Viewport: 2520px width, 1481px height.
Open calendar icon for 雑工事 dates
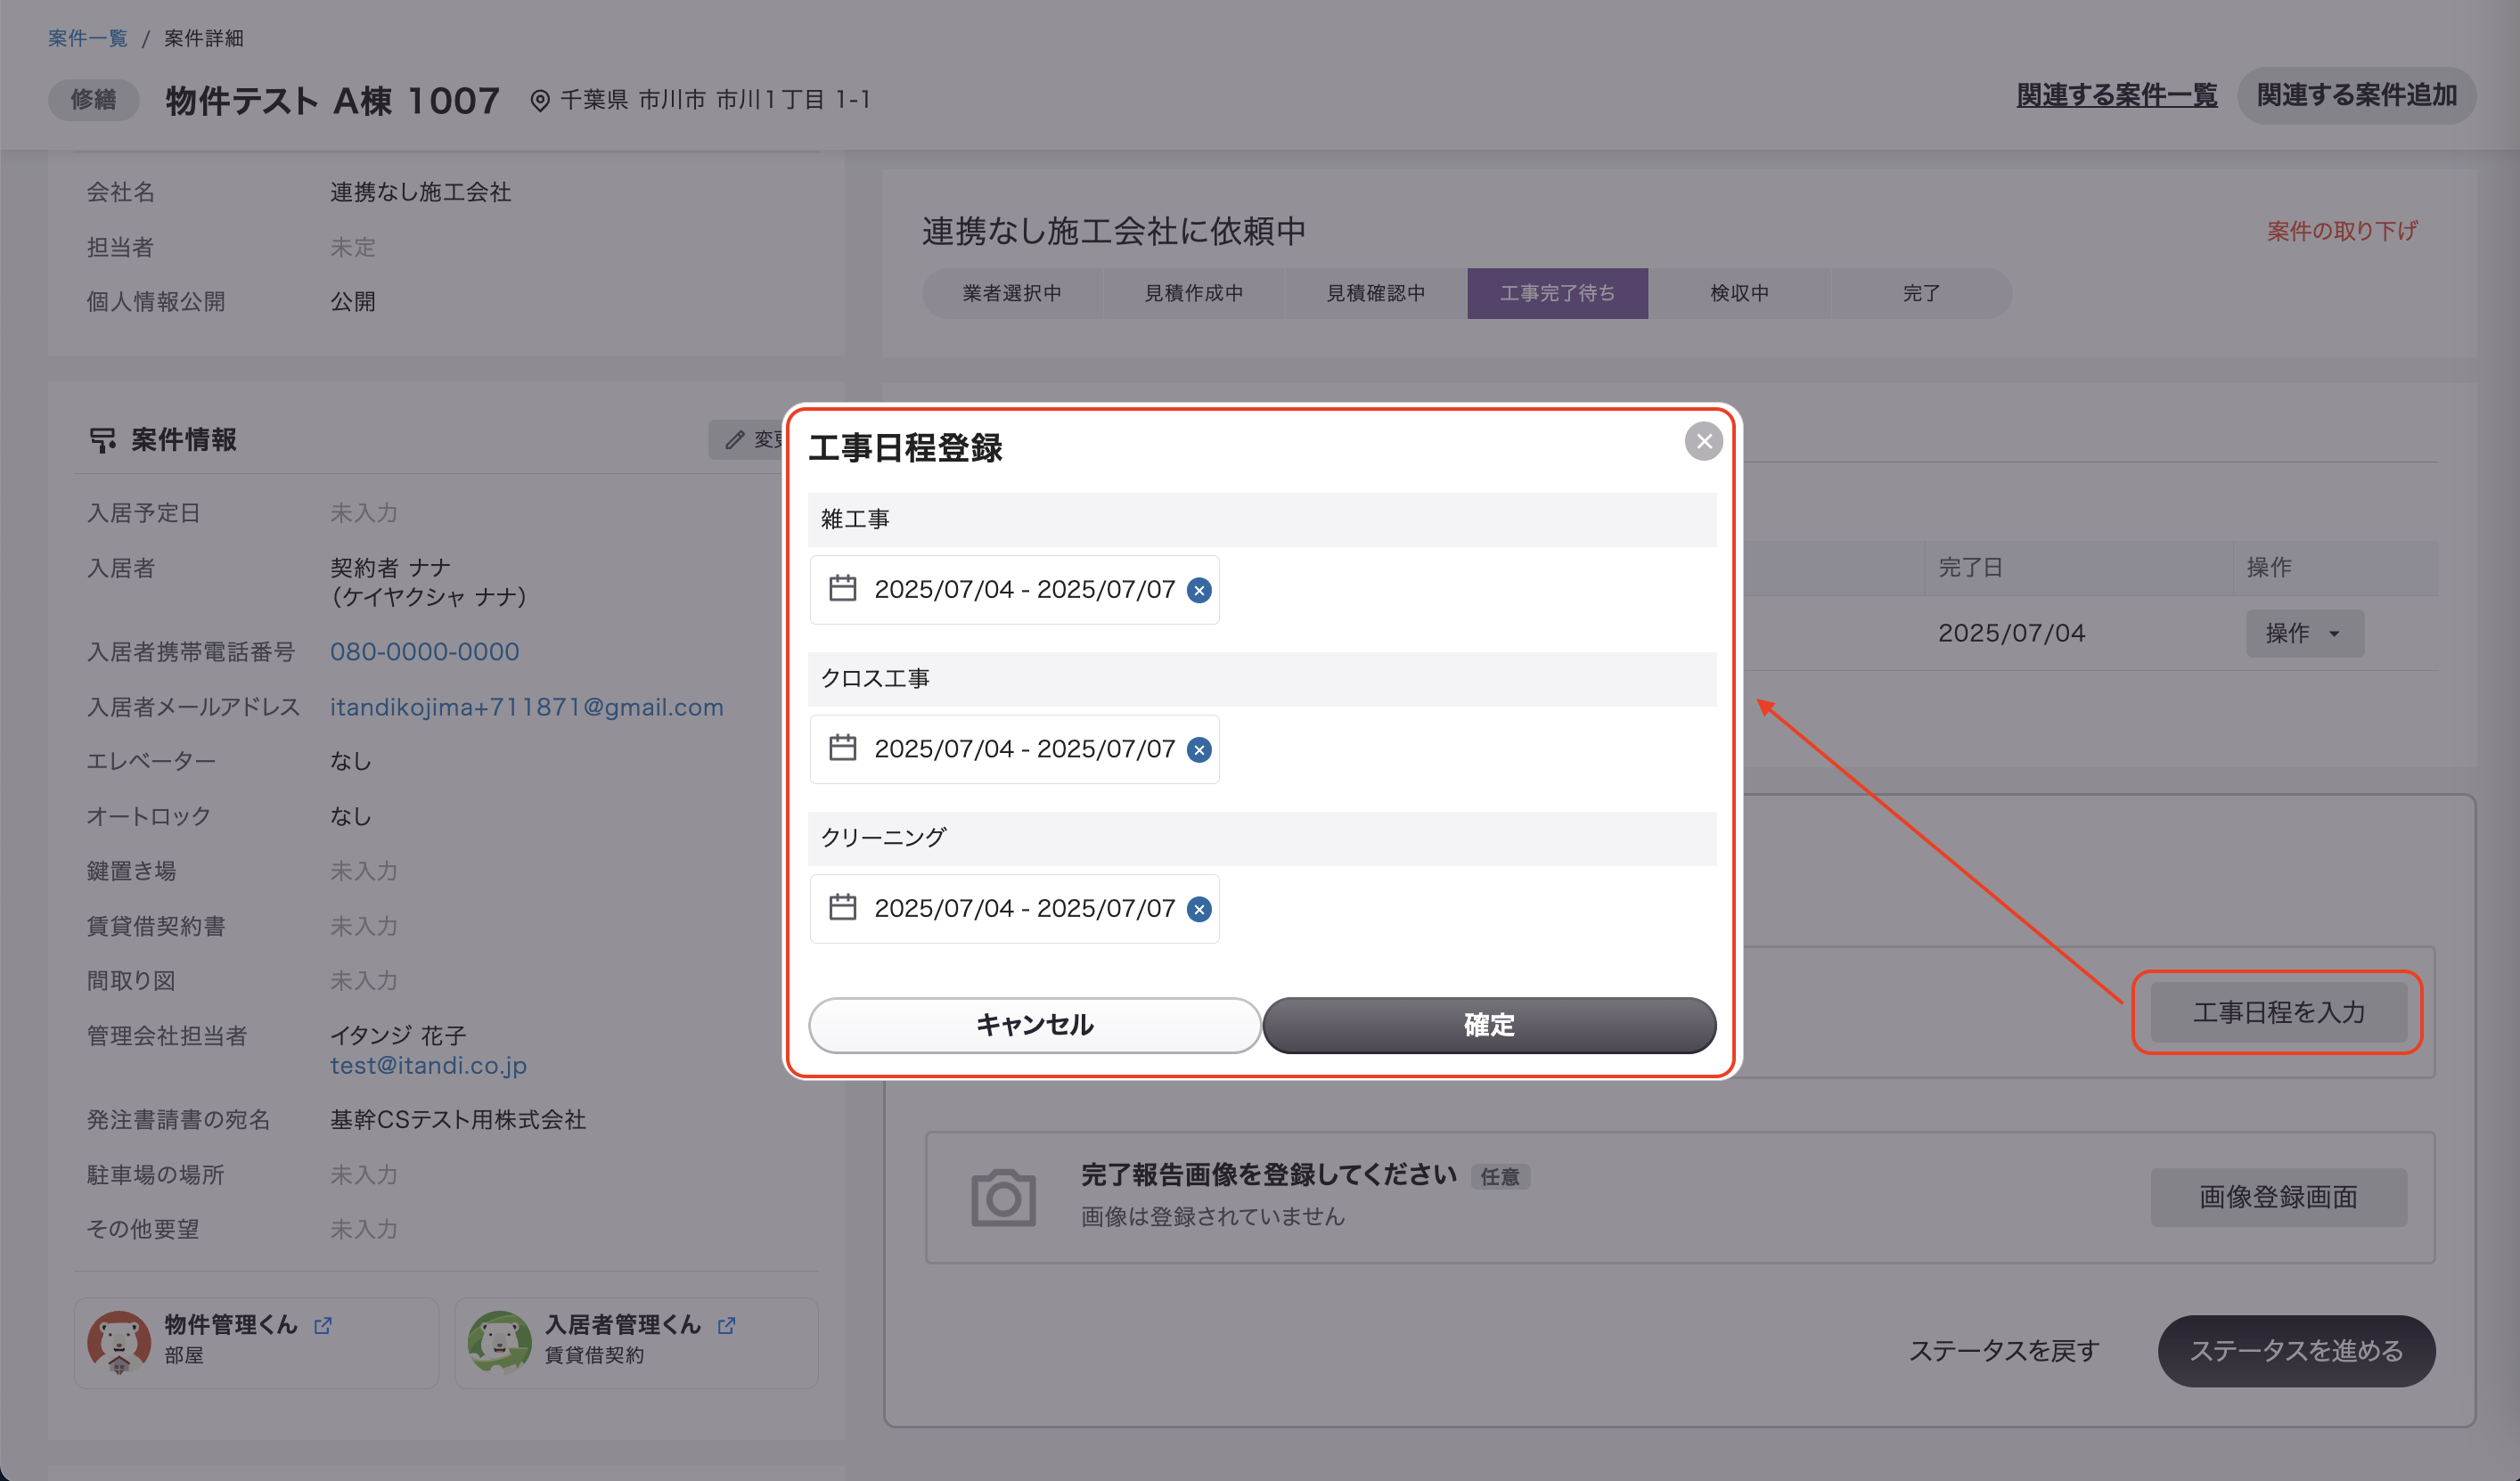(842, 588)
